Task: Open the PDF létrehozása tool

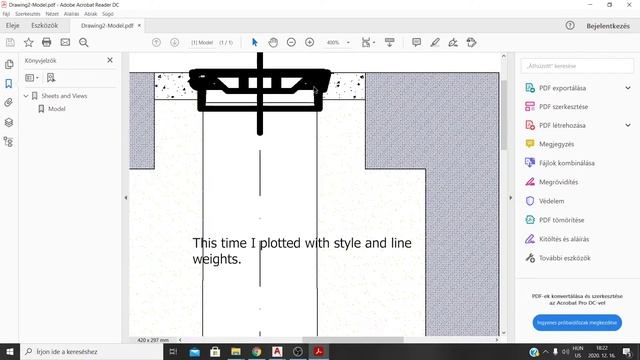Action: pyautogui.click(x=562, y=125)
